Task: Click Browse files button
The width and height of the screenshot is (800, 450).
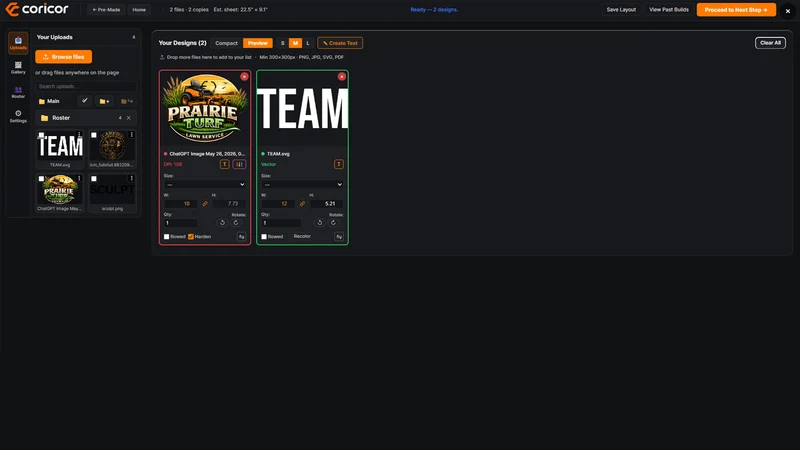Action: click(64, 57)
